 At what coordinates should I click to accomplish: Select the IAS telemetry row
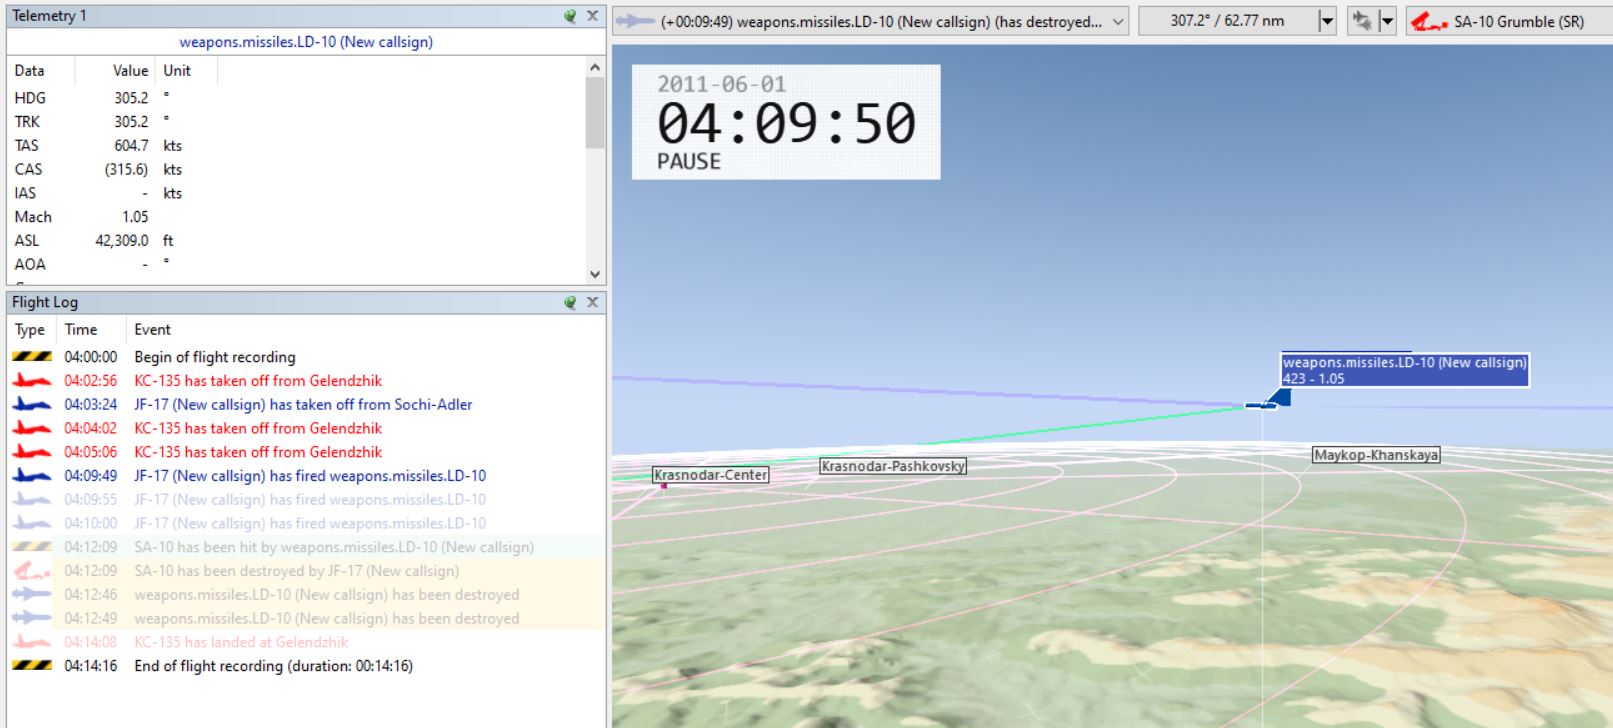(297, 193)
